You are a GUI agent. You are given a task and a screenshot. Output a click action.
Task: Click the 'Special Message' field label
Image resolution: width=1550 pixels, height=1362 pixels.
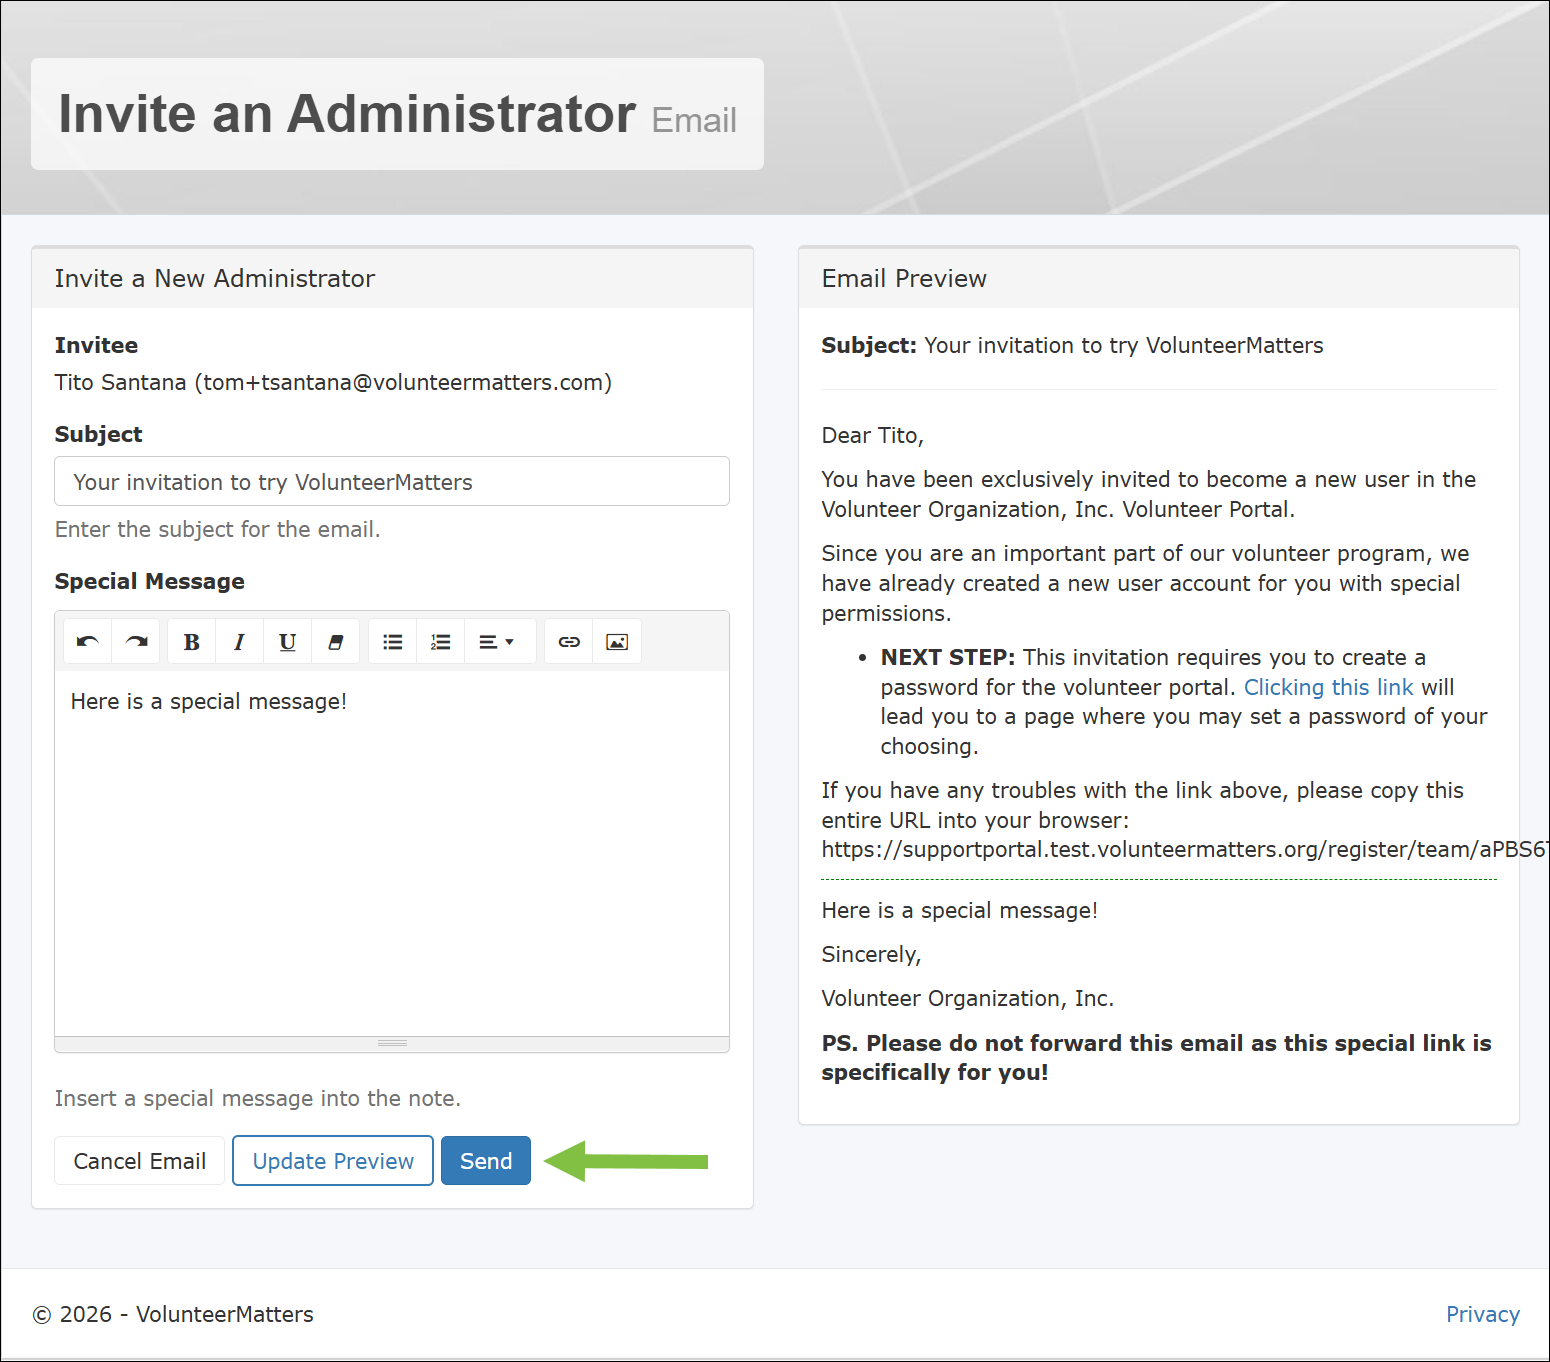pos(150,582)
